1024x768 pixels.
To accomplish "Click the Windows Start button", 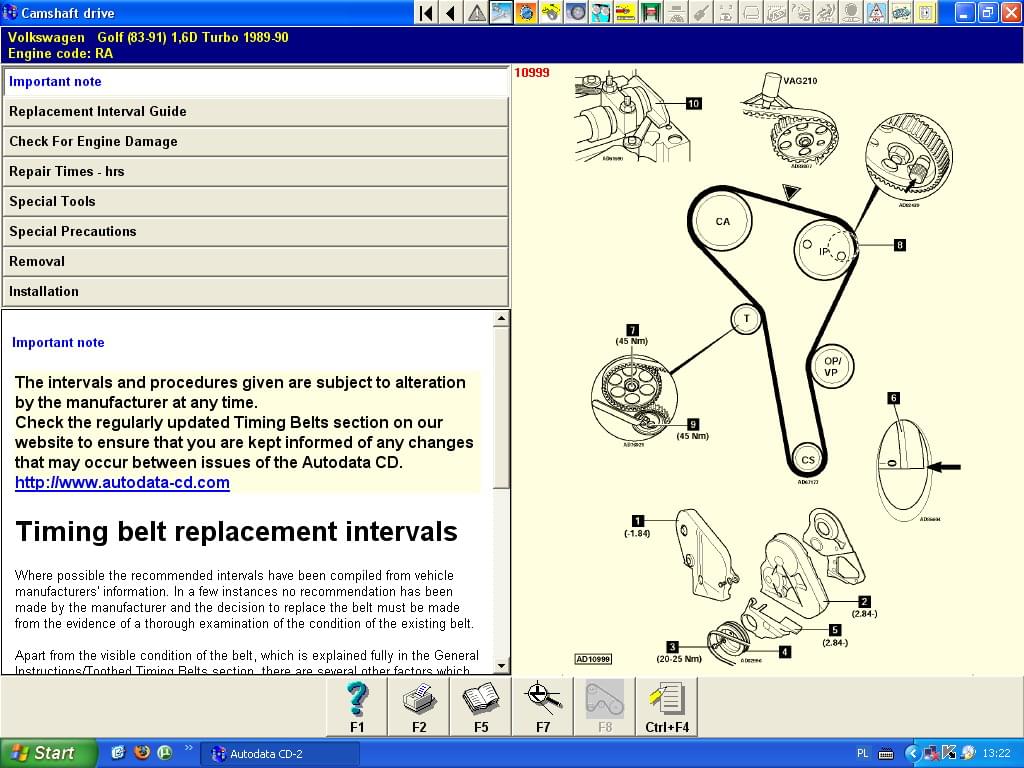I will click(x=47, y=753).
